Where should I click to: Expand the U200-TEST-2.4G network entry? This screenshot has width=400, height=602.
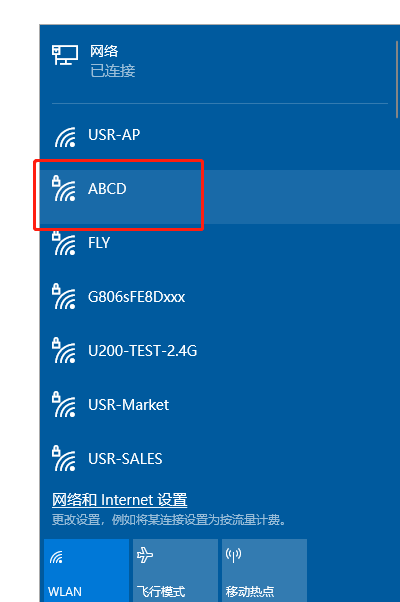[220, 351]
